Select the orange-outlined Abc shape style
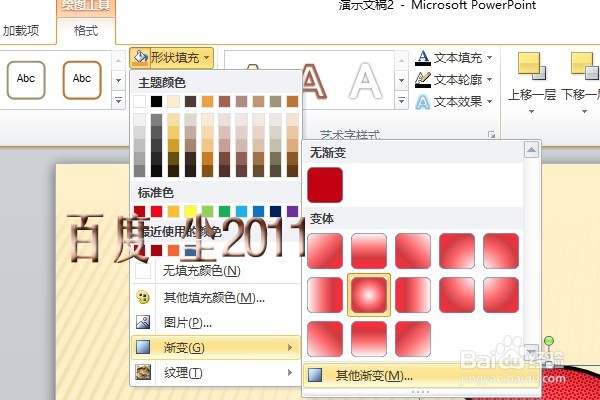The width and height of the screenshot is (600, 400). pos(82,80)
